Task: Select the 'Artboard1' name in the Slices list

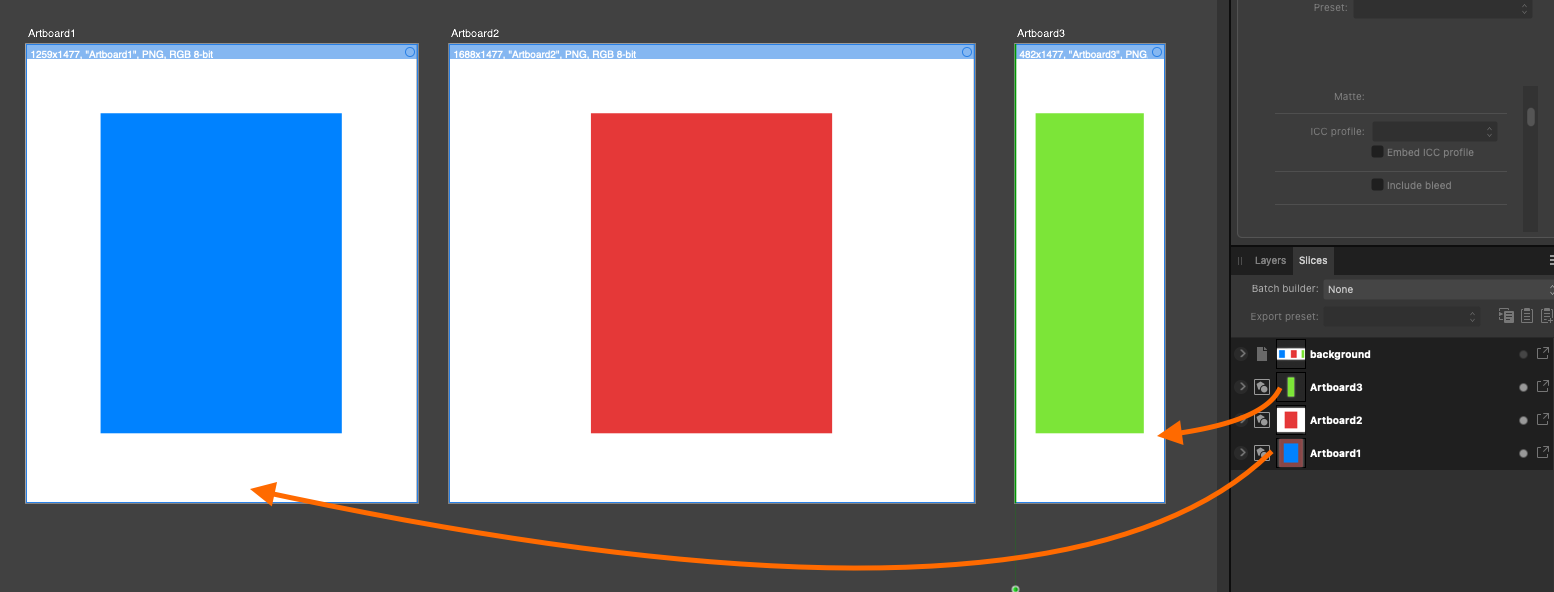Action: coord(1336,453)
